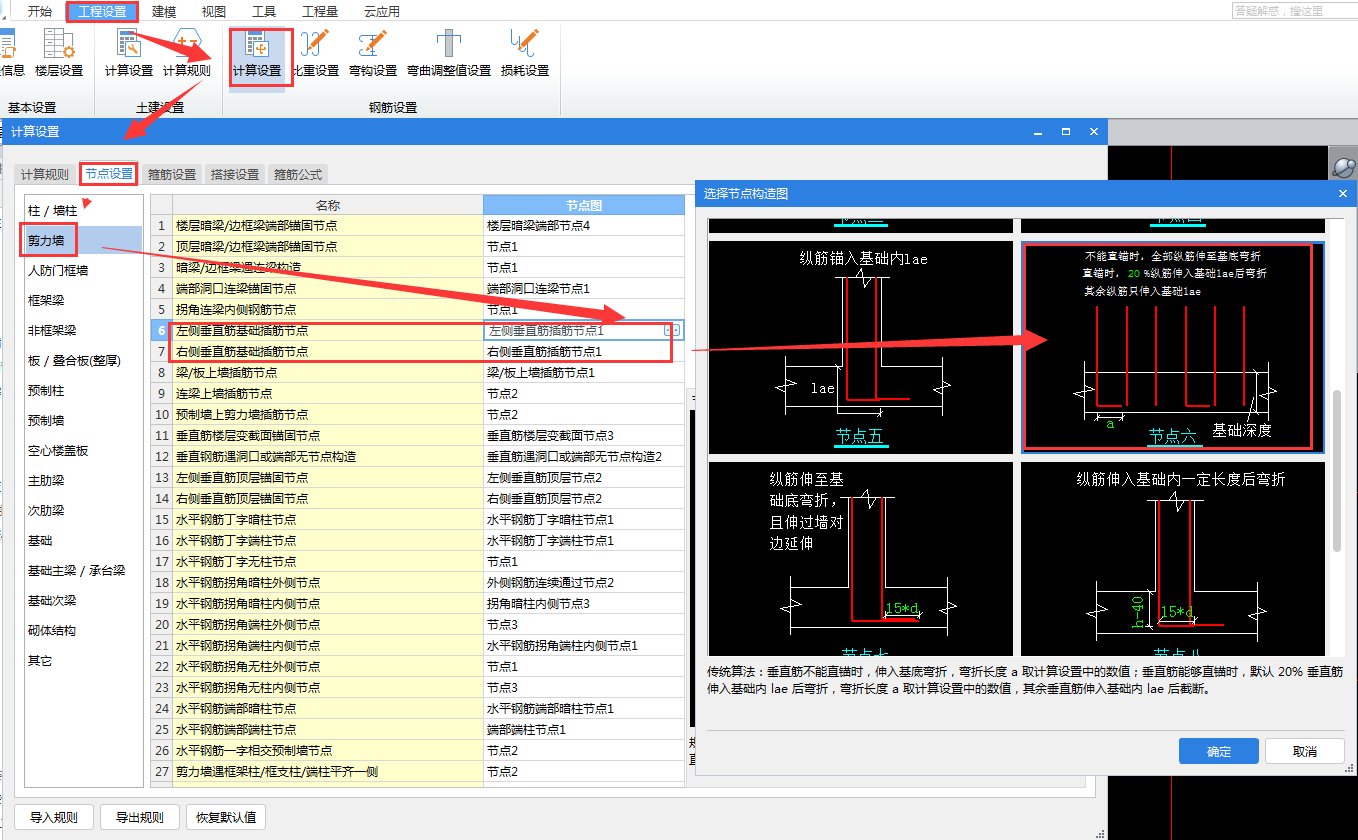Viewport: 1358px width, 840px height.
Task: Open 云应用 menu tab
Action: tap(382, 11)
